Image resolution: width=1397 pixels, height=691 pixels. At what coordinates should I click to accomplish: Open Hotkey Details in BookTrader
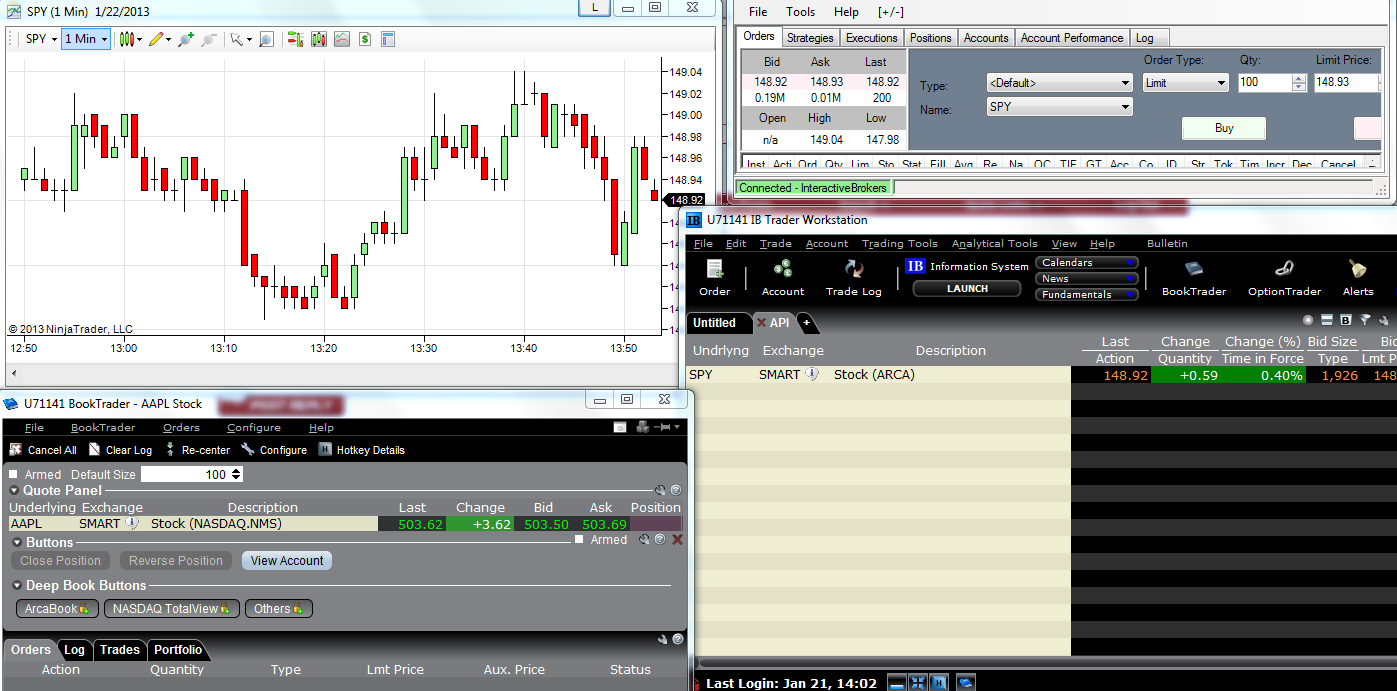361,450
